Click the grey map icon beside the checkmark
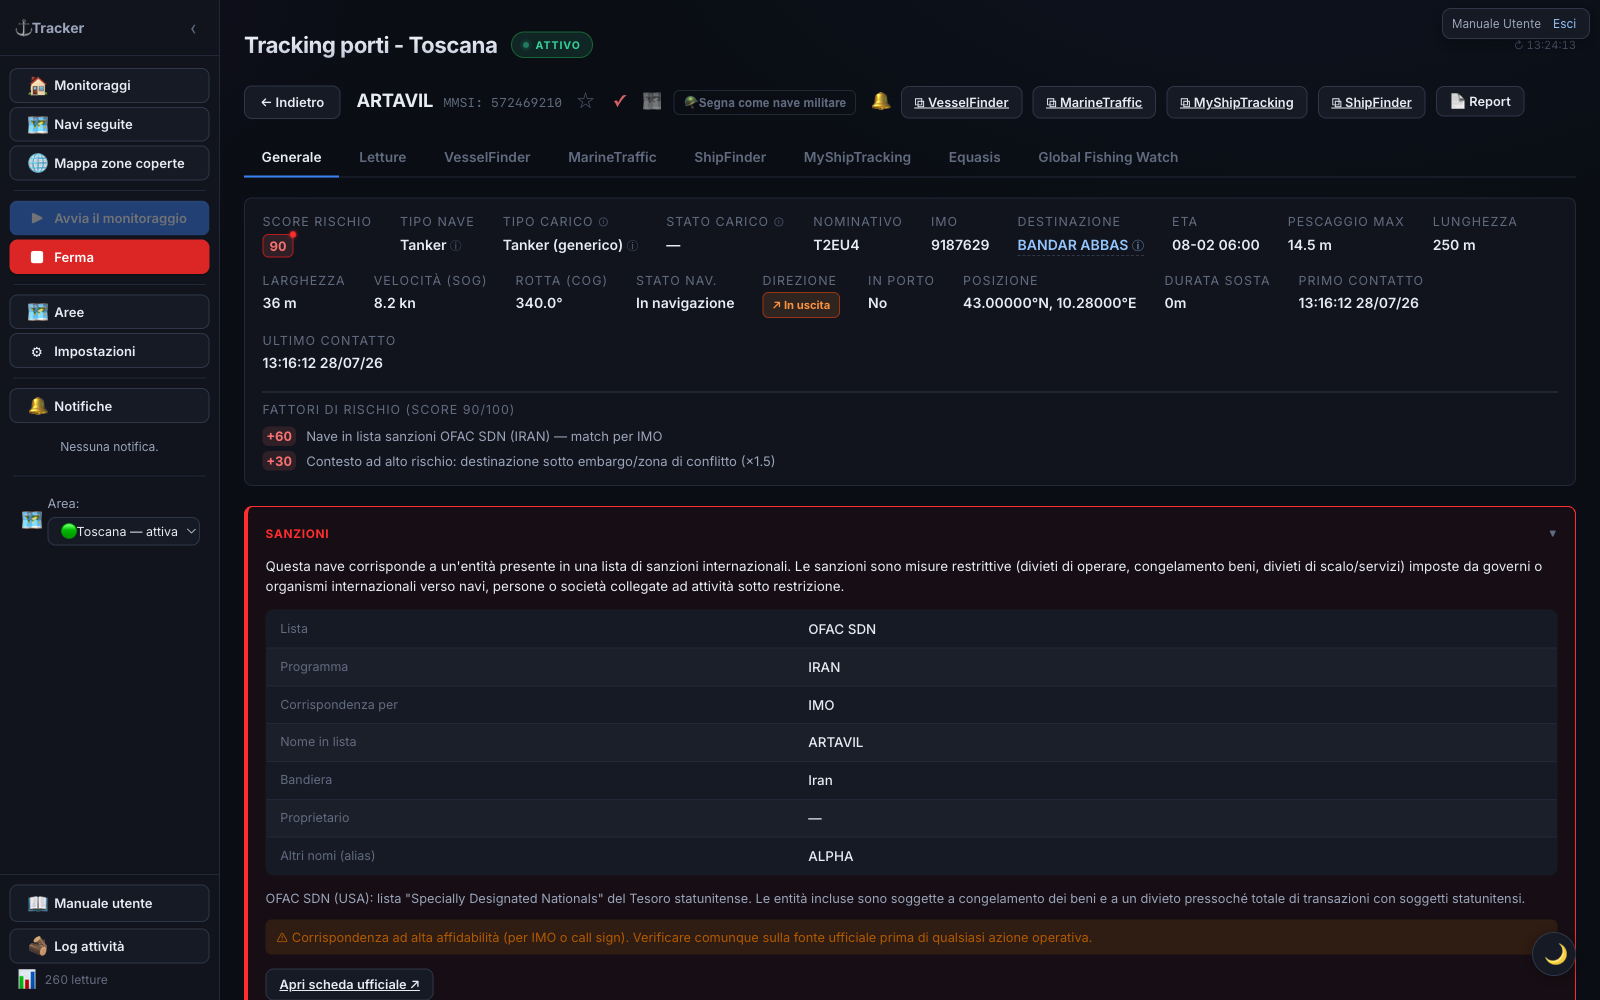 (x=652, y=101)
